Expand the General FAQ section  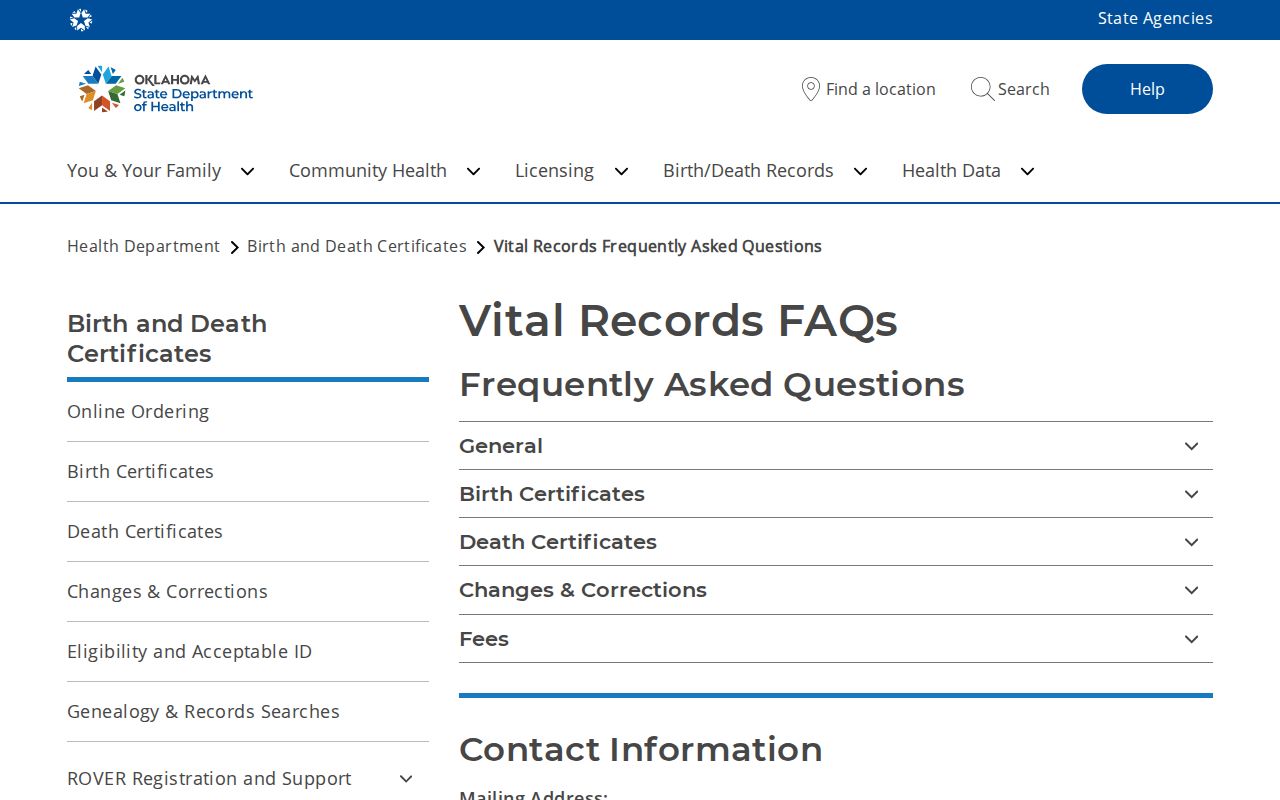coord(836,446)
